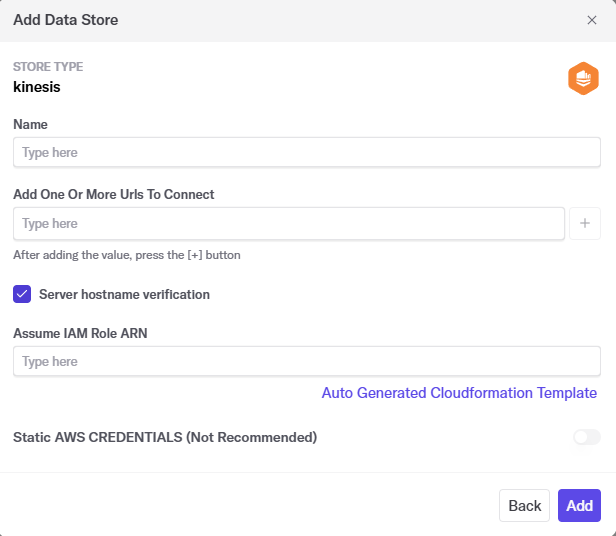Click the Name field label
Screen dimensions: 616x536
(x=30, y=125)
